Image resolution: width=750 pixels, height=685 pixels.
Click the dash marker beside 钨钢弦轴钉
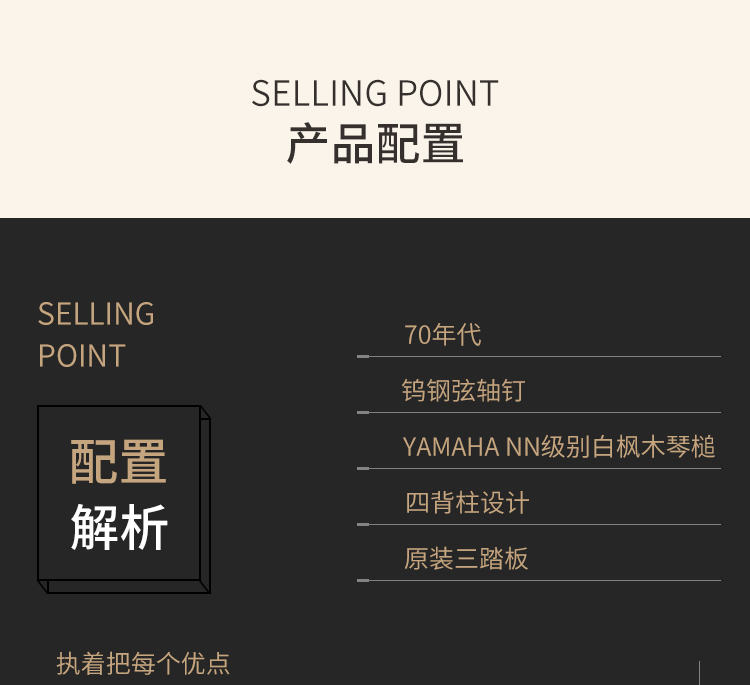pos(363,412)
